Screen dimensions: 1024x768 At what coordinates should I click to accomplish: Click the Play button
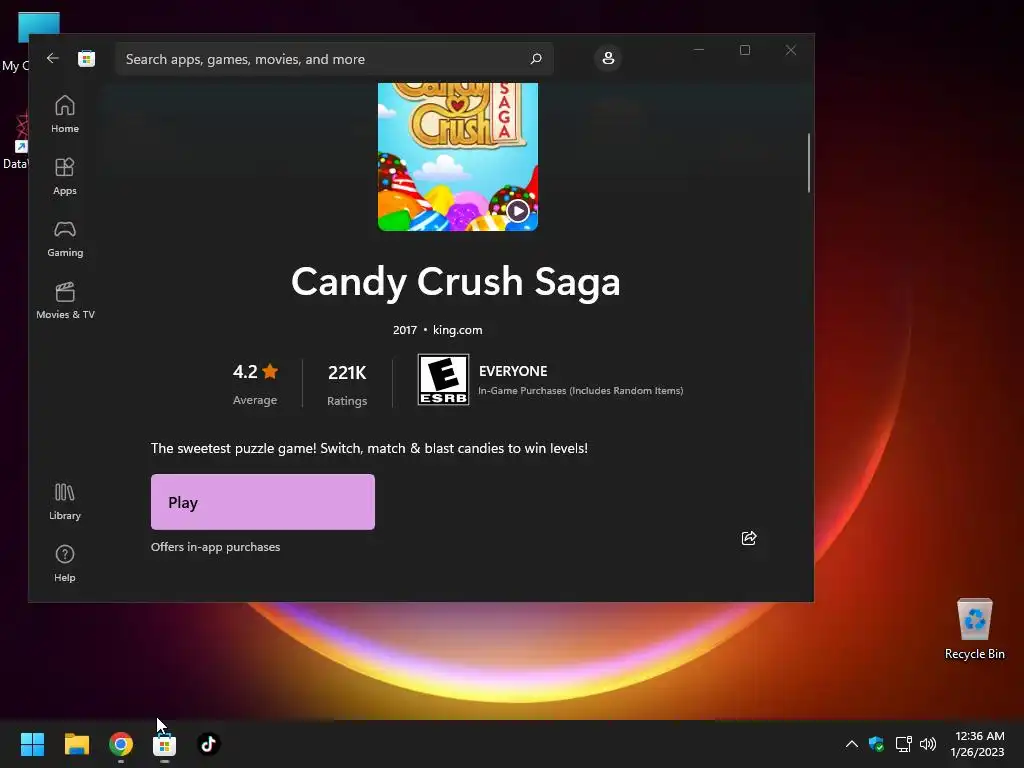263,502
